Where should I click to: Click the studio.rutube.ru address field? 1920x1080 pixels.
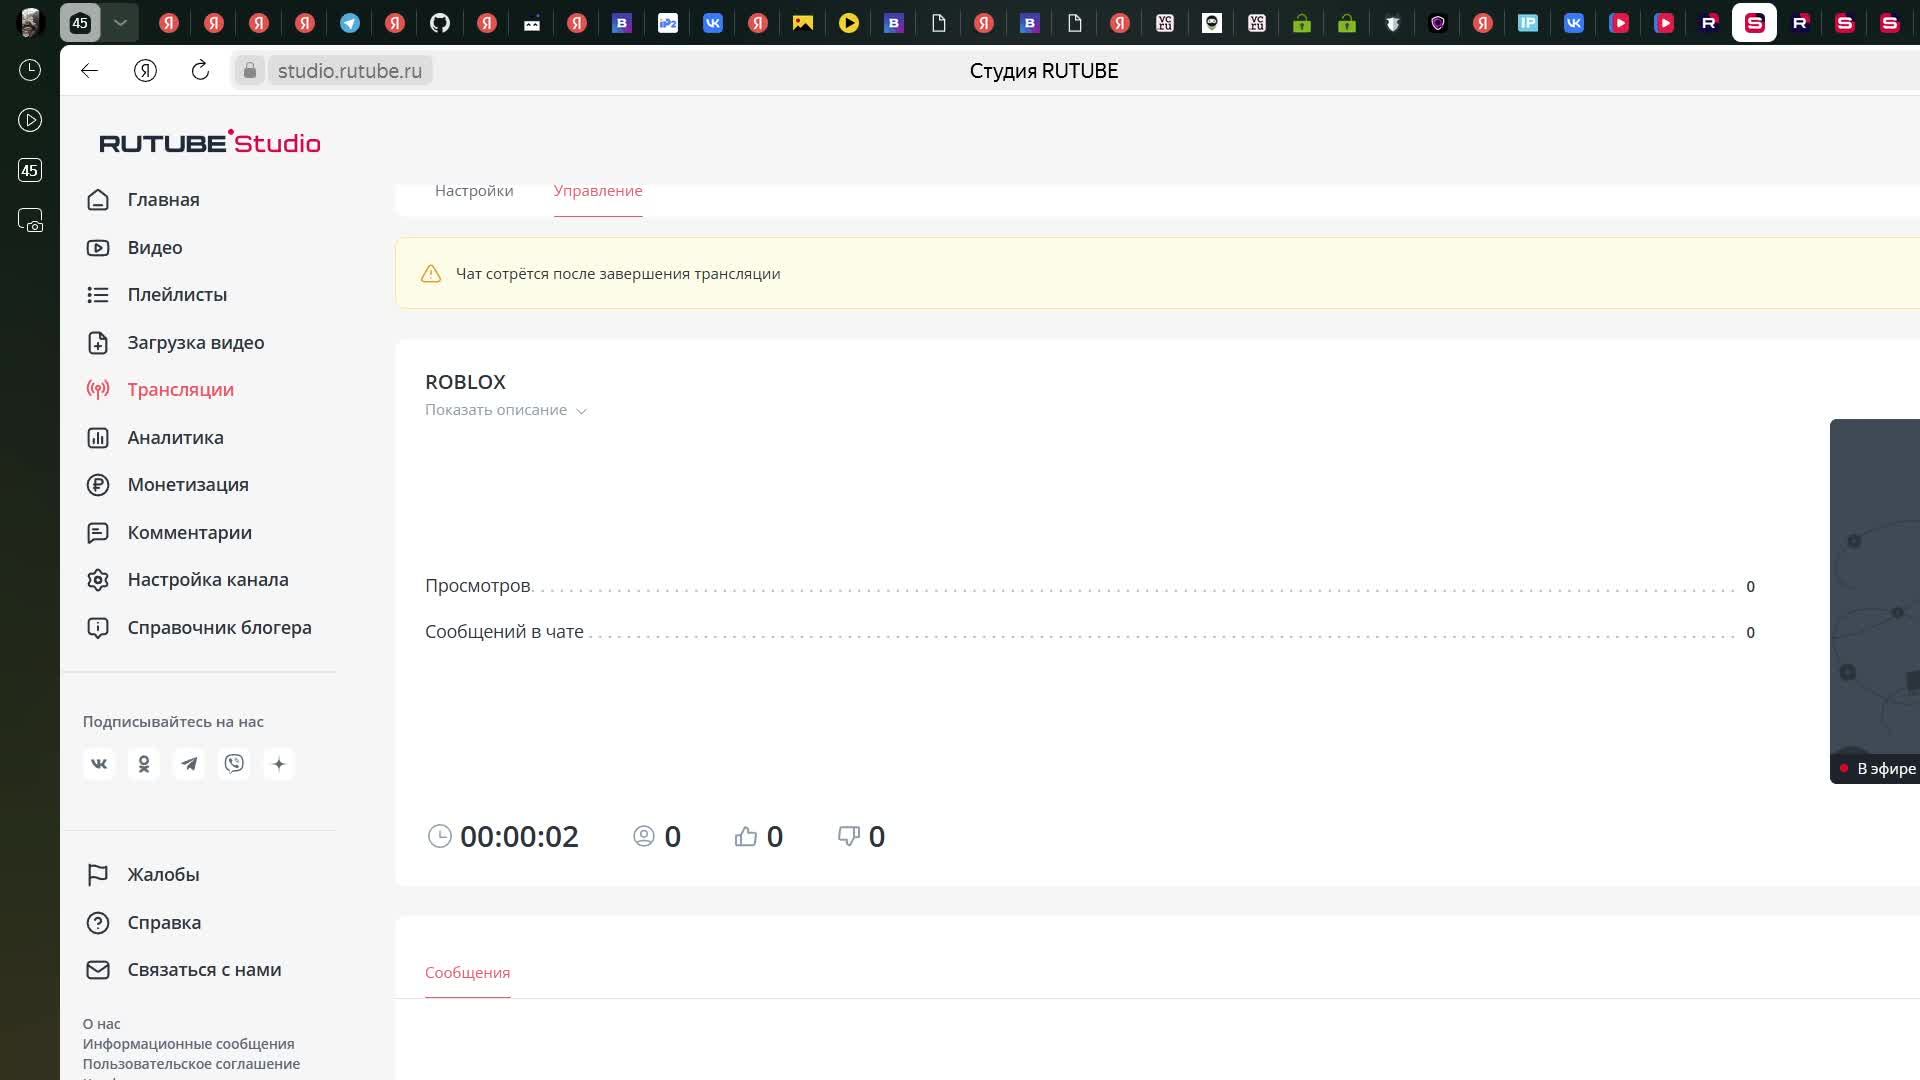(x=350, y=71)
